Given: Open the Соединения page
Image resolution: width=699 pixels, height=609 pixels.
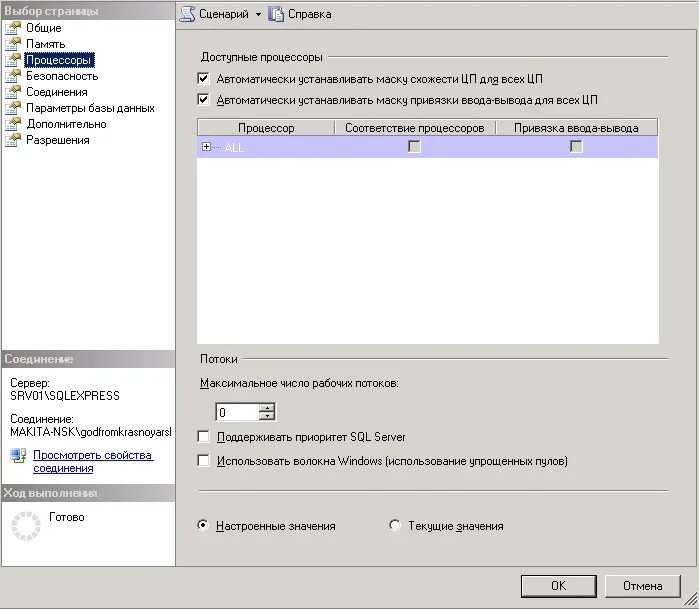Looking at the screenshot, I should pyautogui.click(x=57, y=92).
